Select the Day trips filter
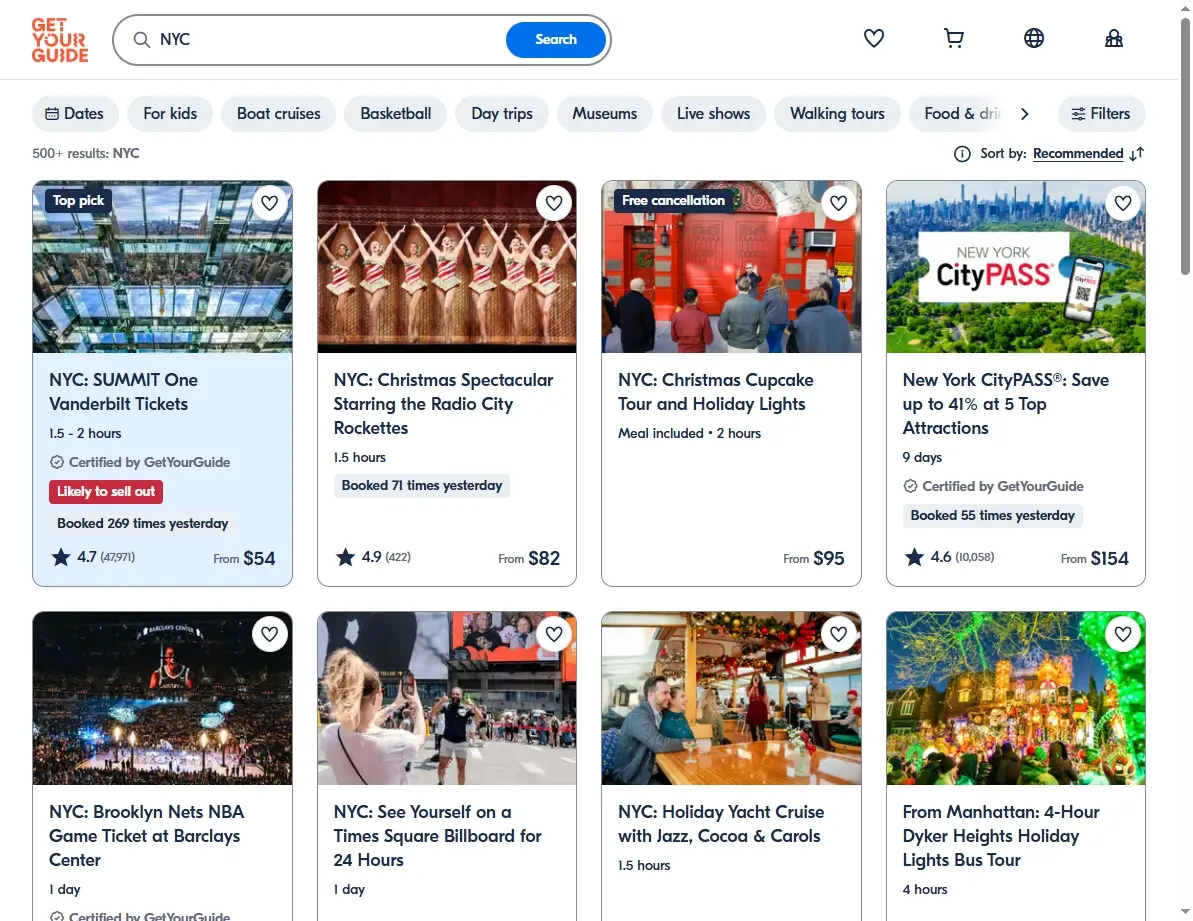Viewport: 1193px width, 921px height. tap(501, 113)
